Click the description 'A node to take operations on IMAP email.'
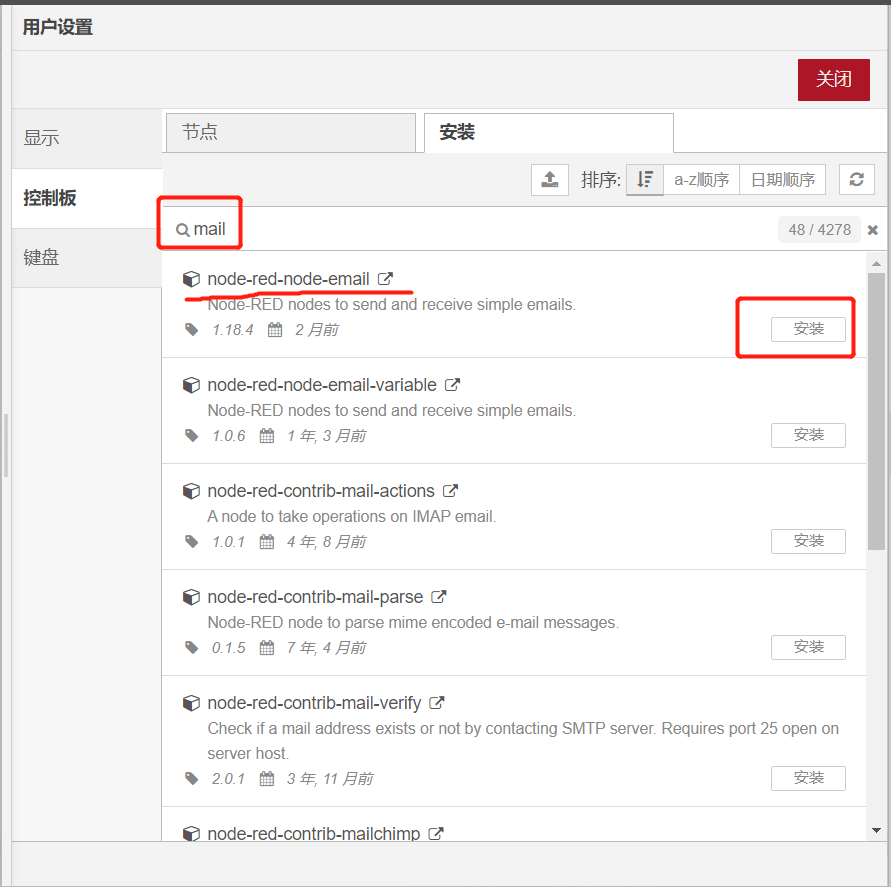This screenshot has height=887, width=891. pos(352,517)
